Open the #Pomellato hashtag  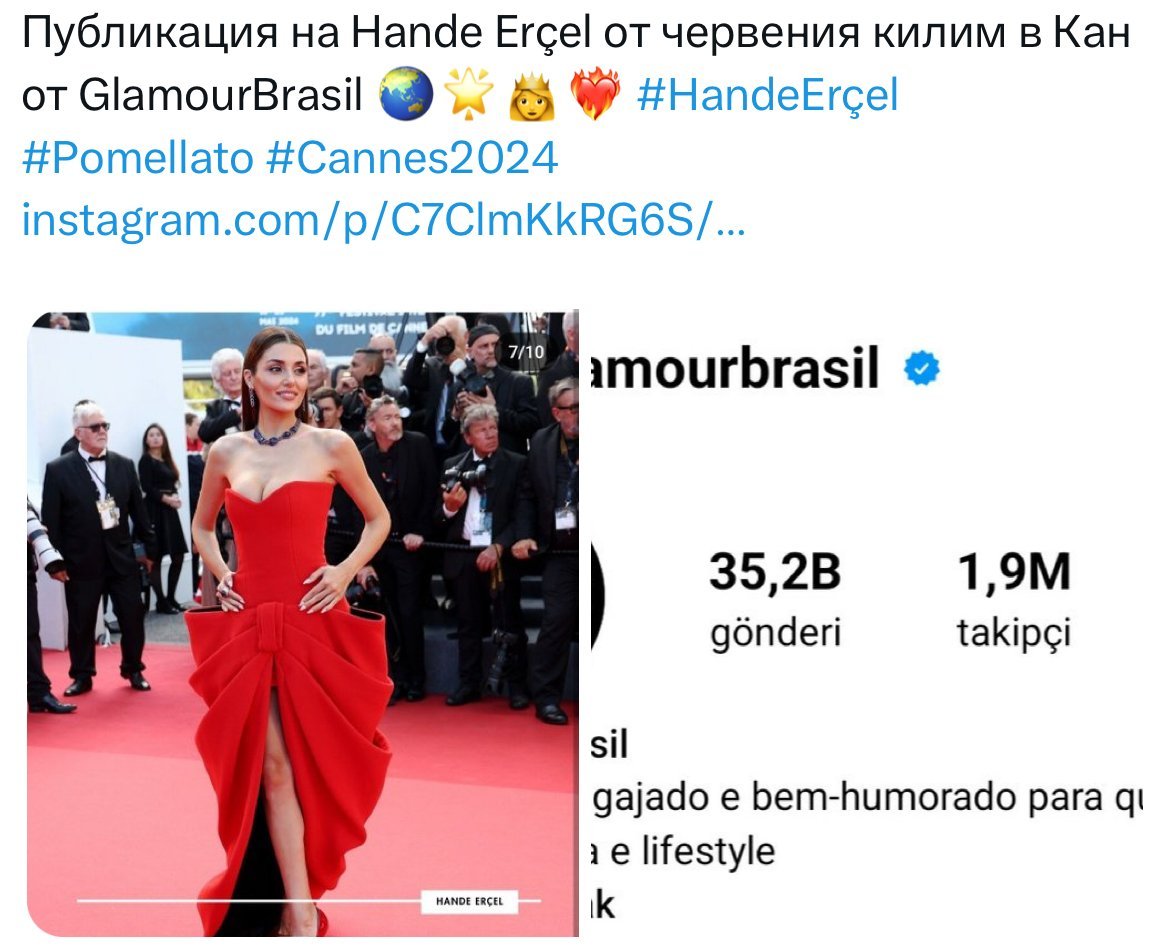[x=138, y=159]
